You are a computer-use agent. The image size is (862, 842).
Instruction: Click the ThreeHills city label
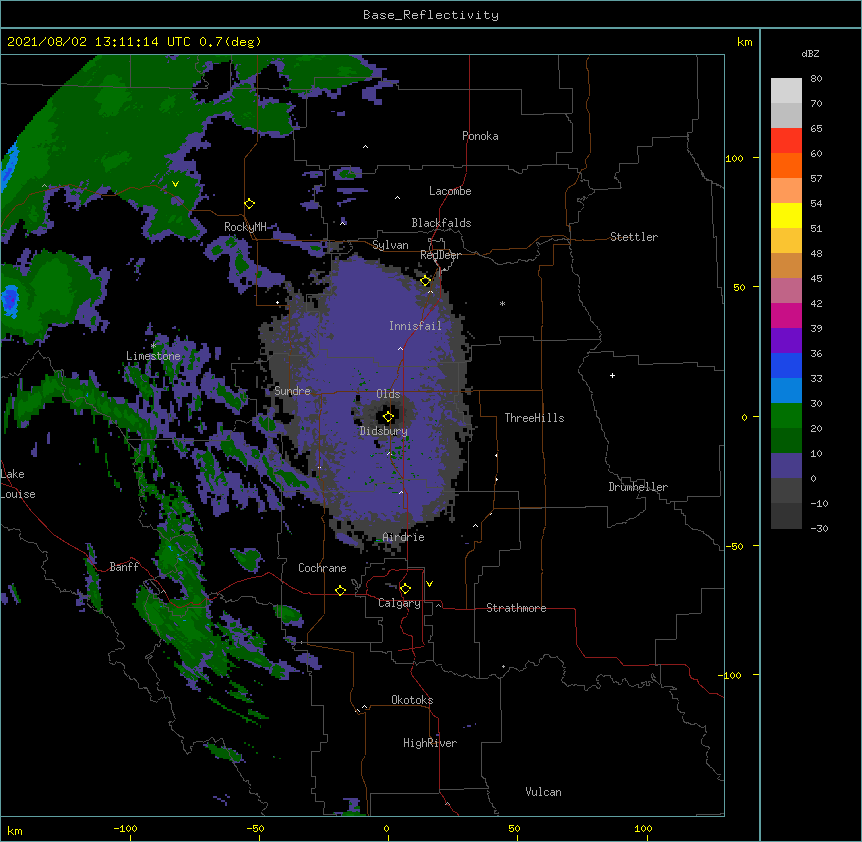534,418
